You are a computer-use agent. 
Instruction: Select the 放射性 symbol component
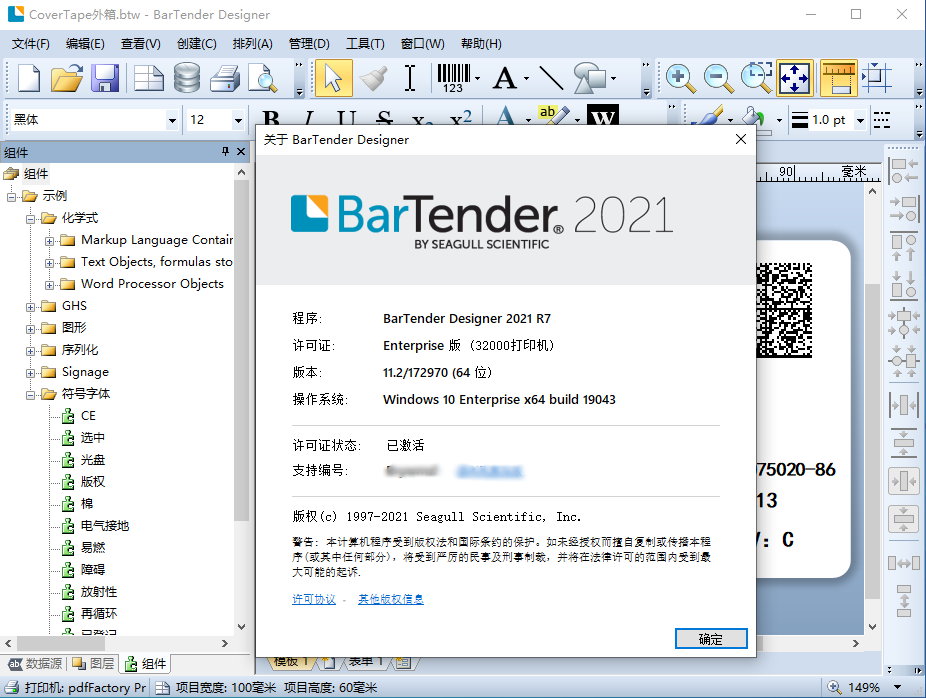coord(98,592)
